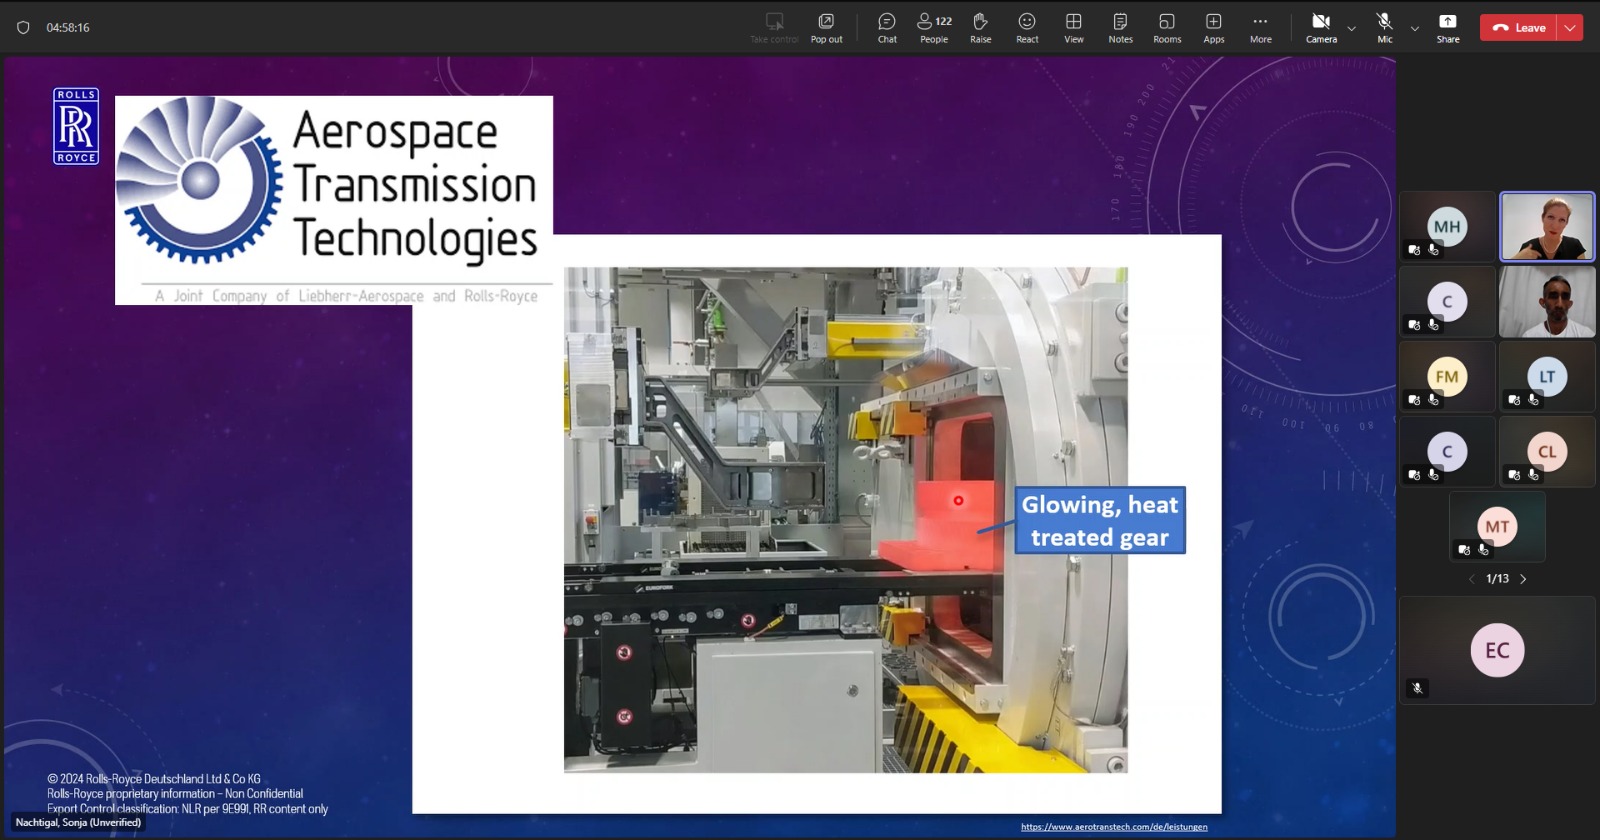Click the "Export Control classification" line

point(187,809)
